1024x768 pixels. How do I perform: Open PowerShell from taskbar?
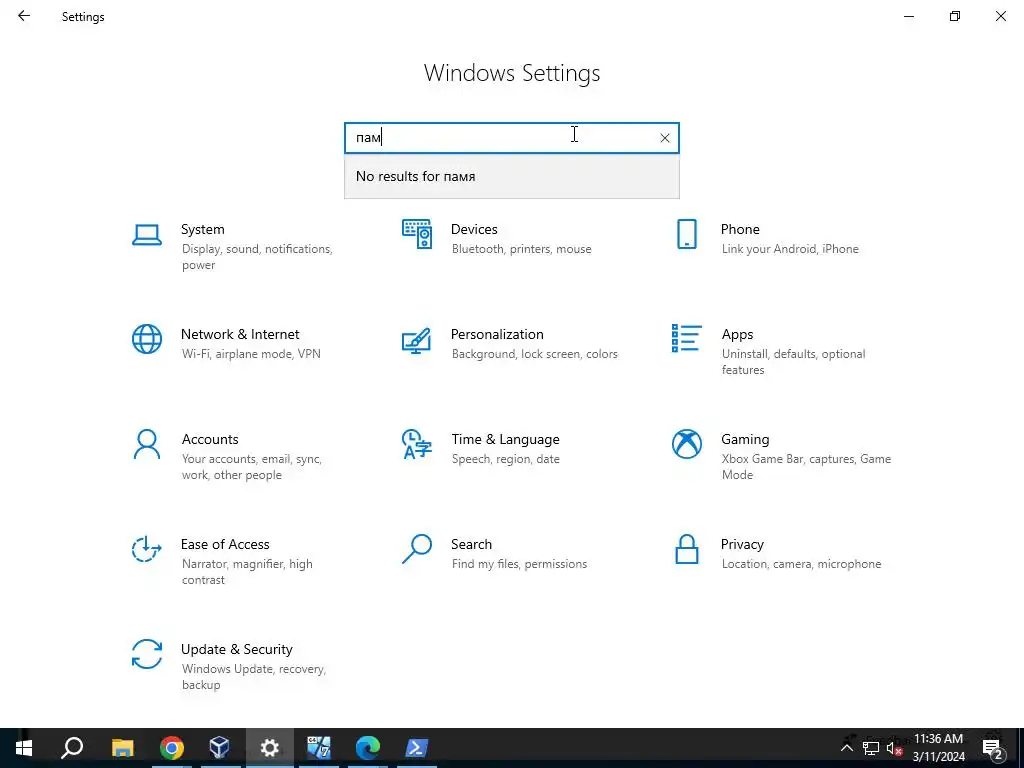coord(417,748)
